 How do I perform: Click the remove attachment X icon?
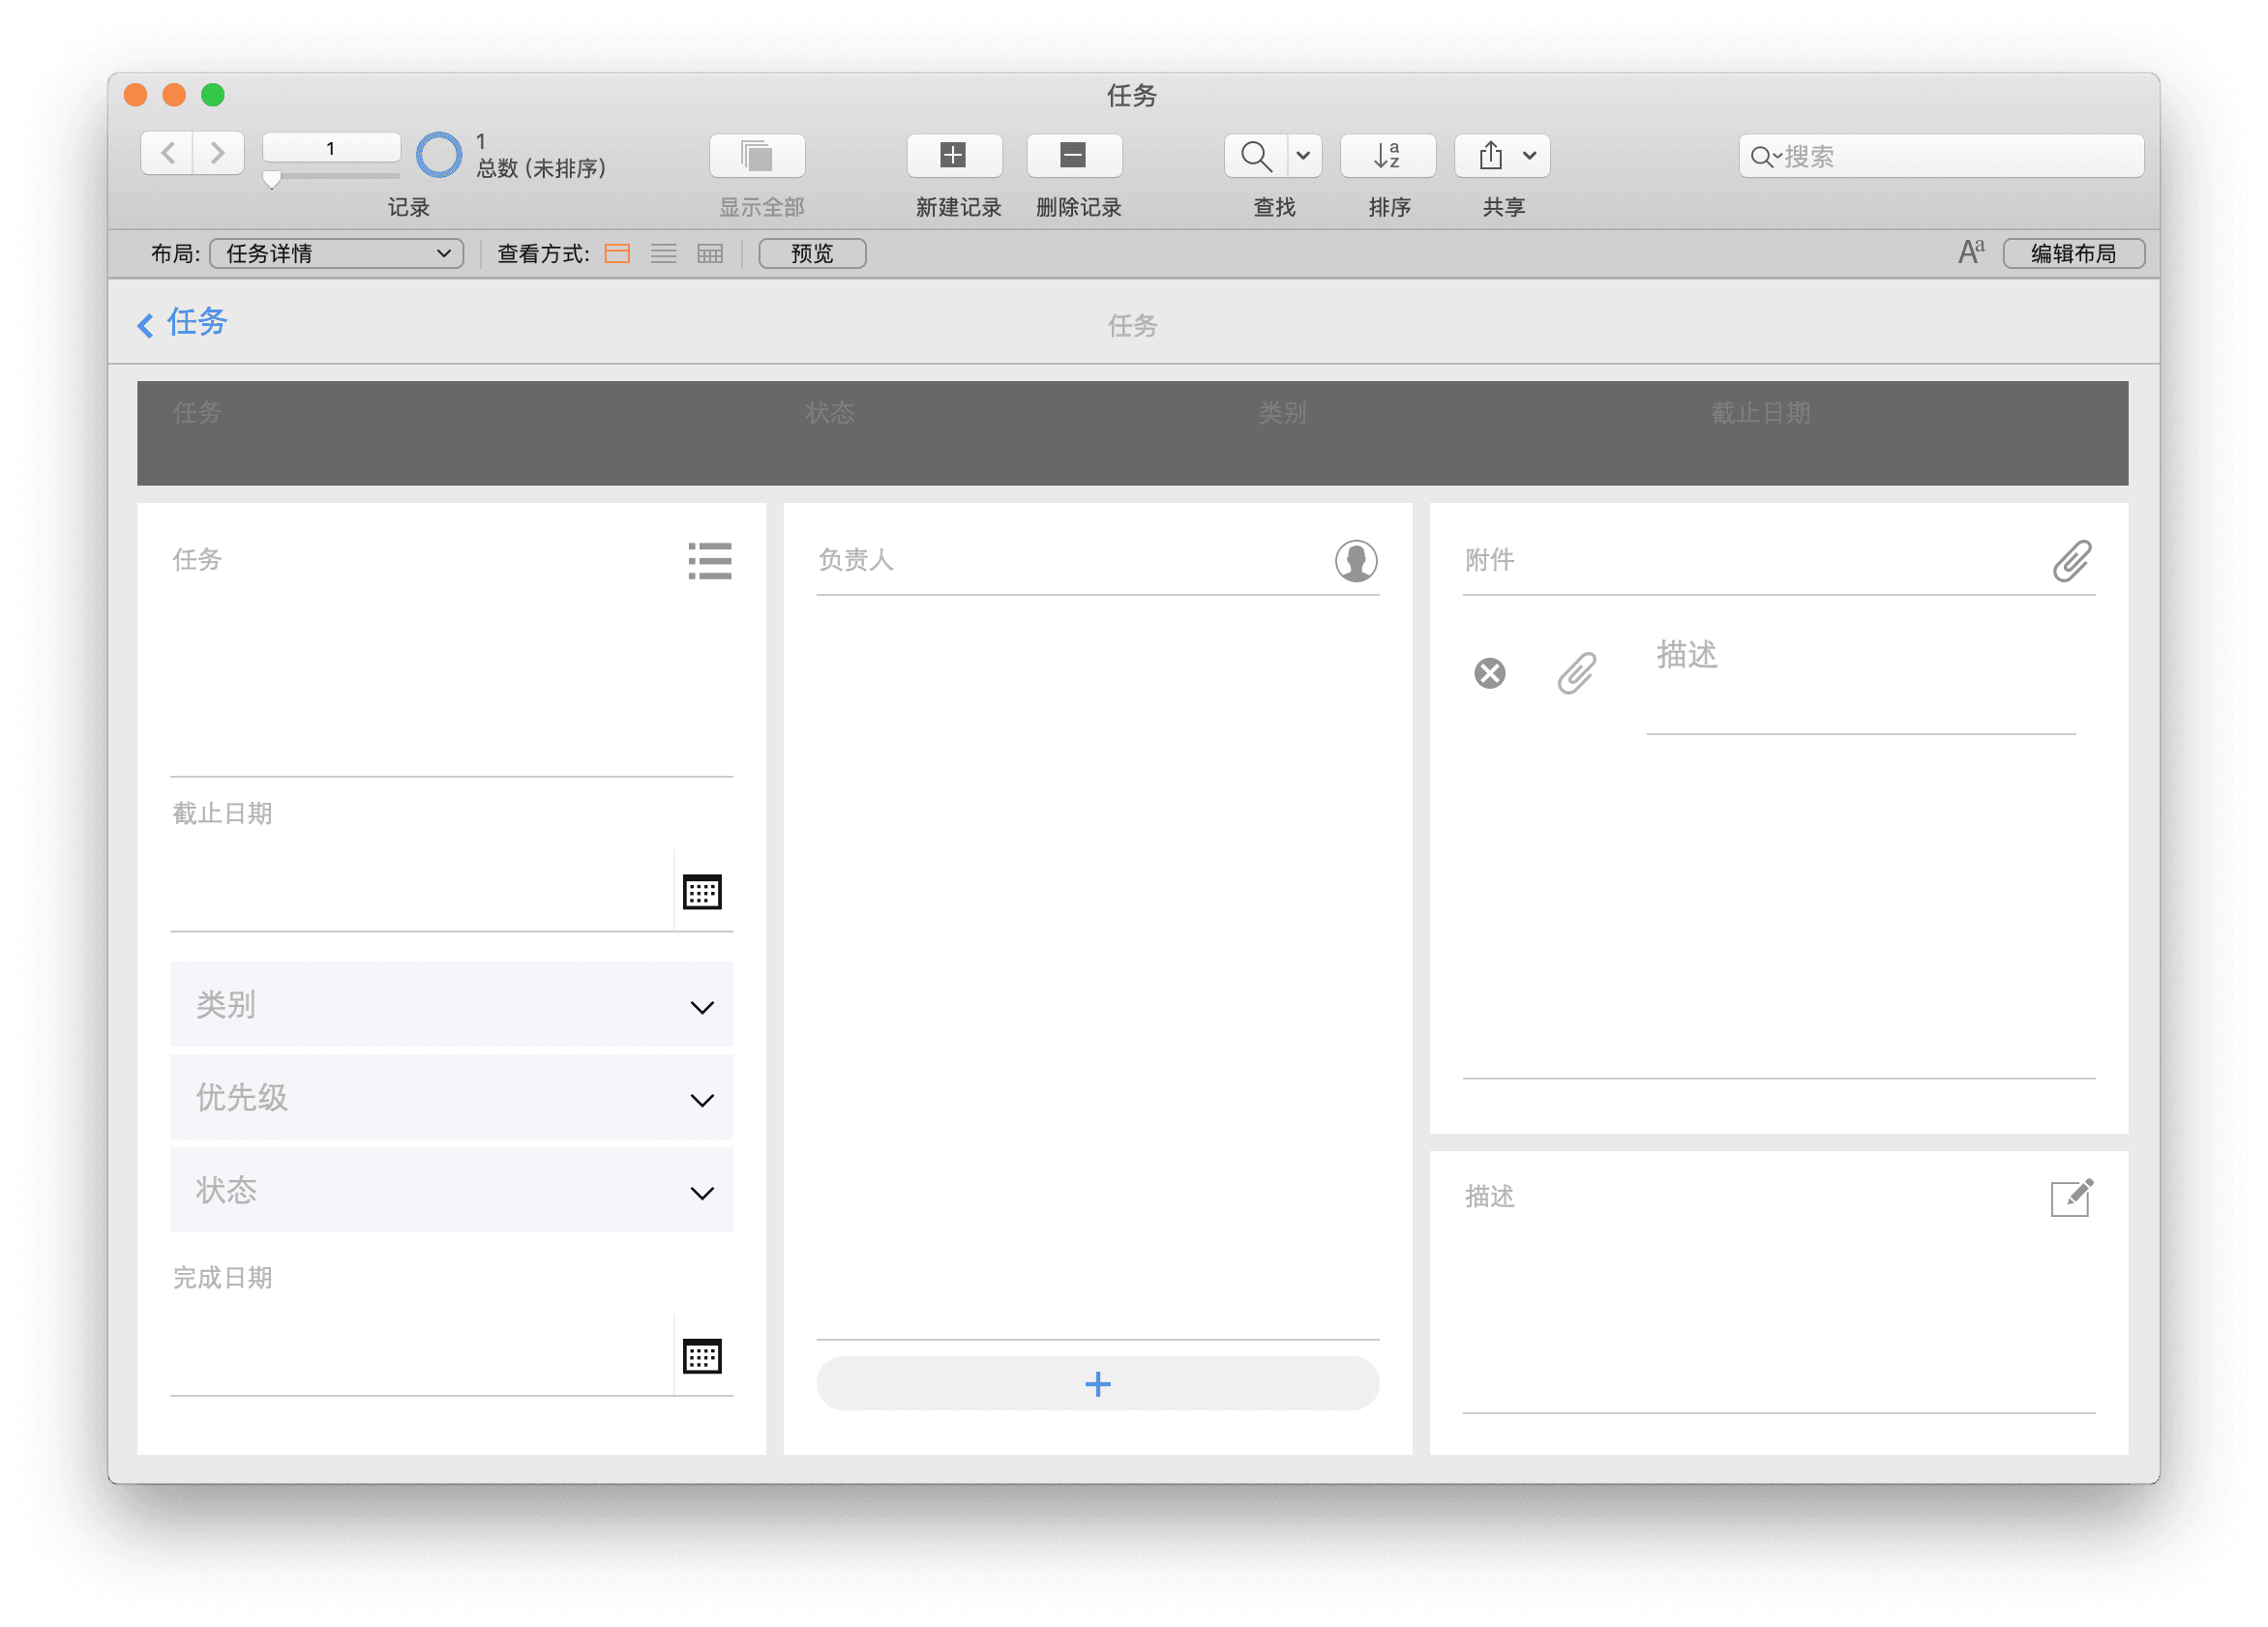1489,673
